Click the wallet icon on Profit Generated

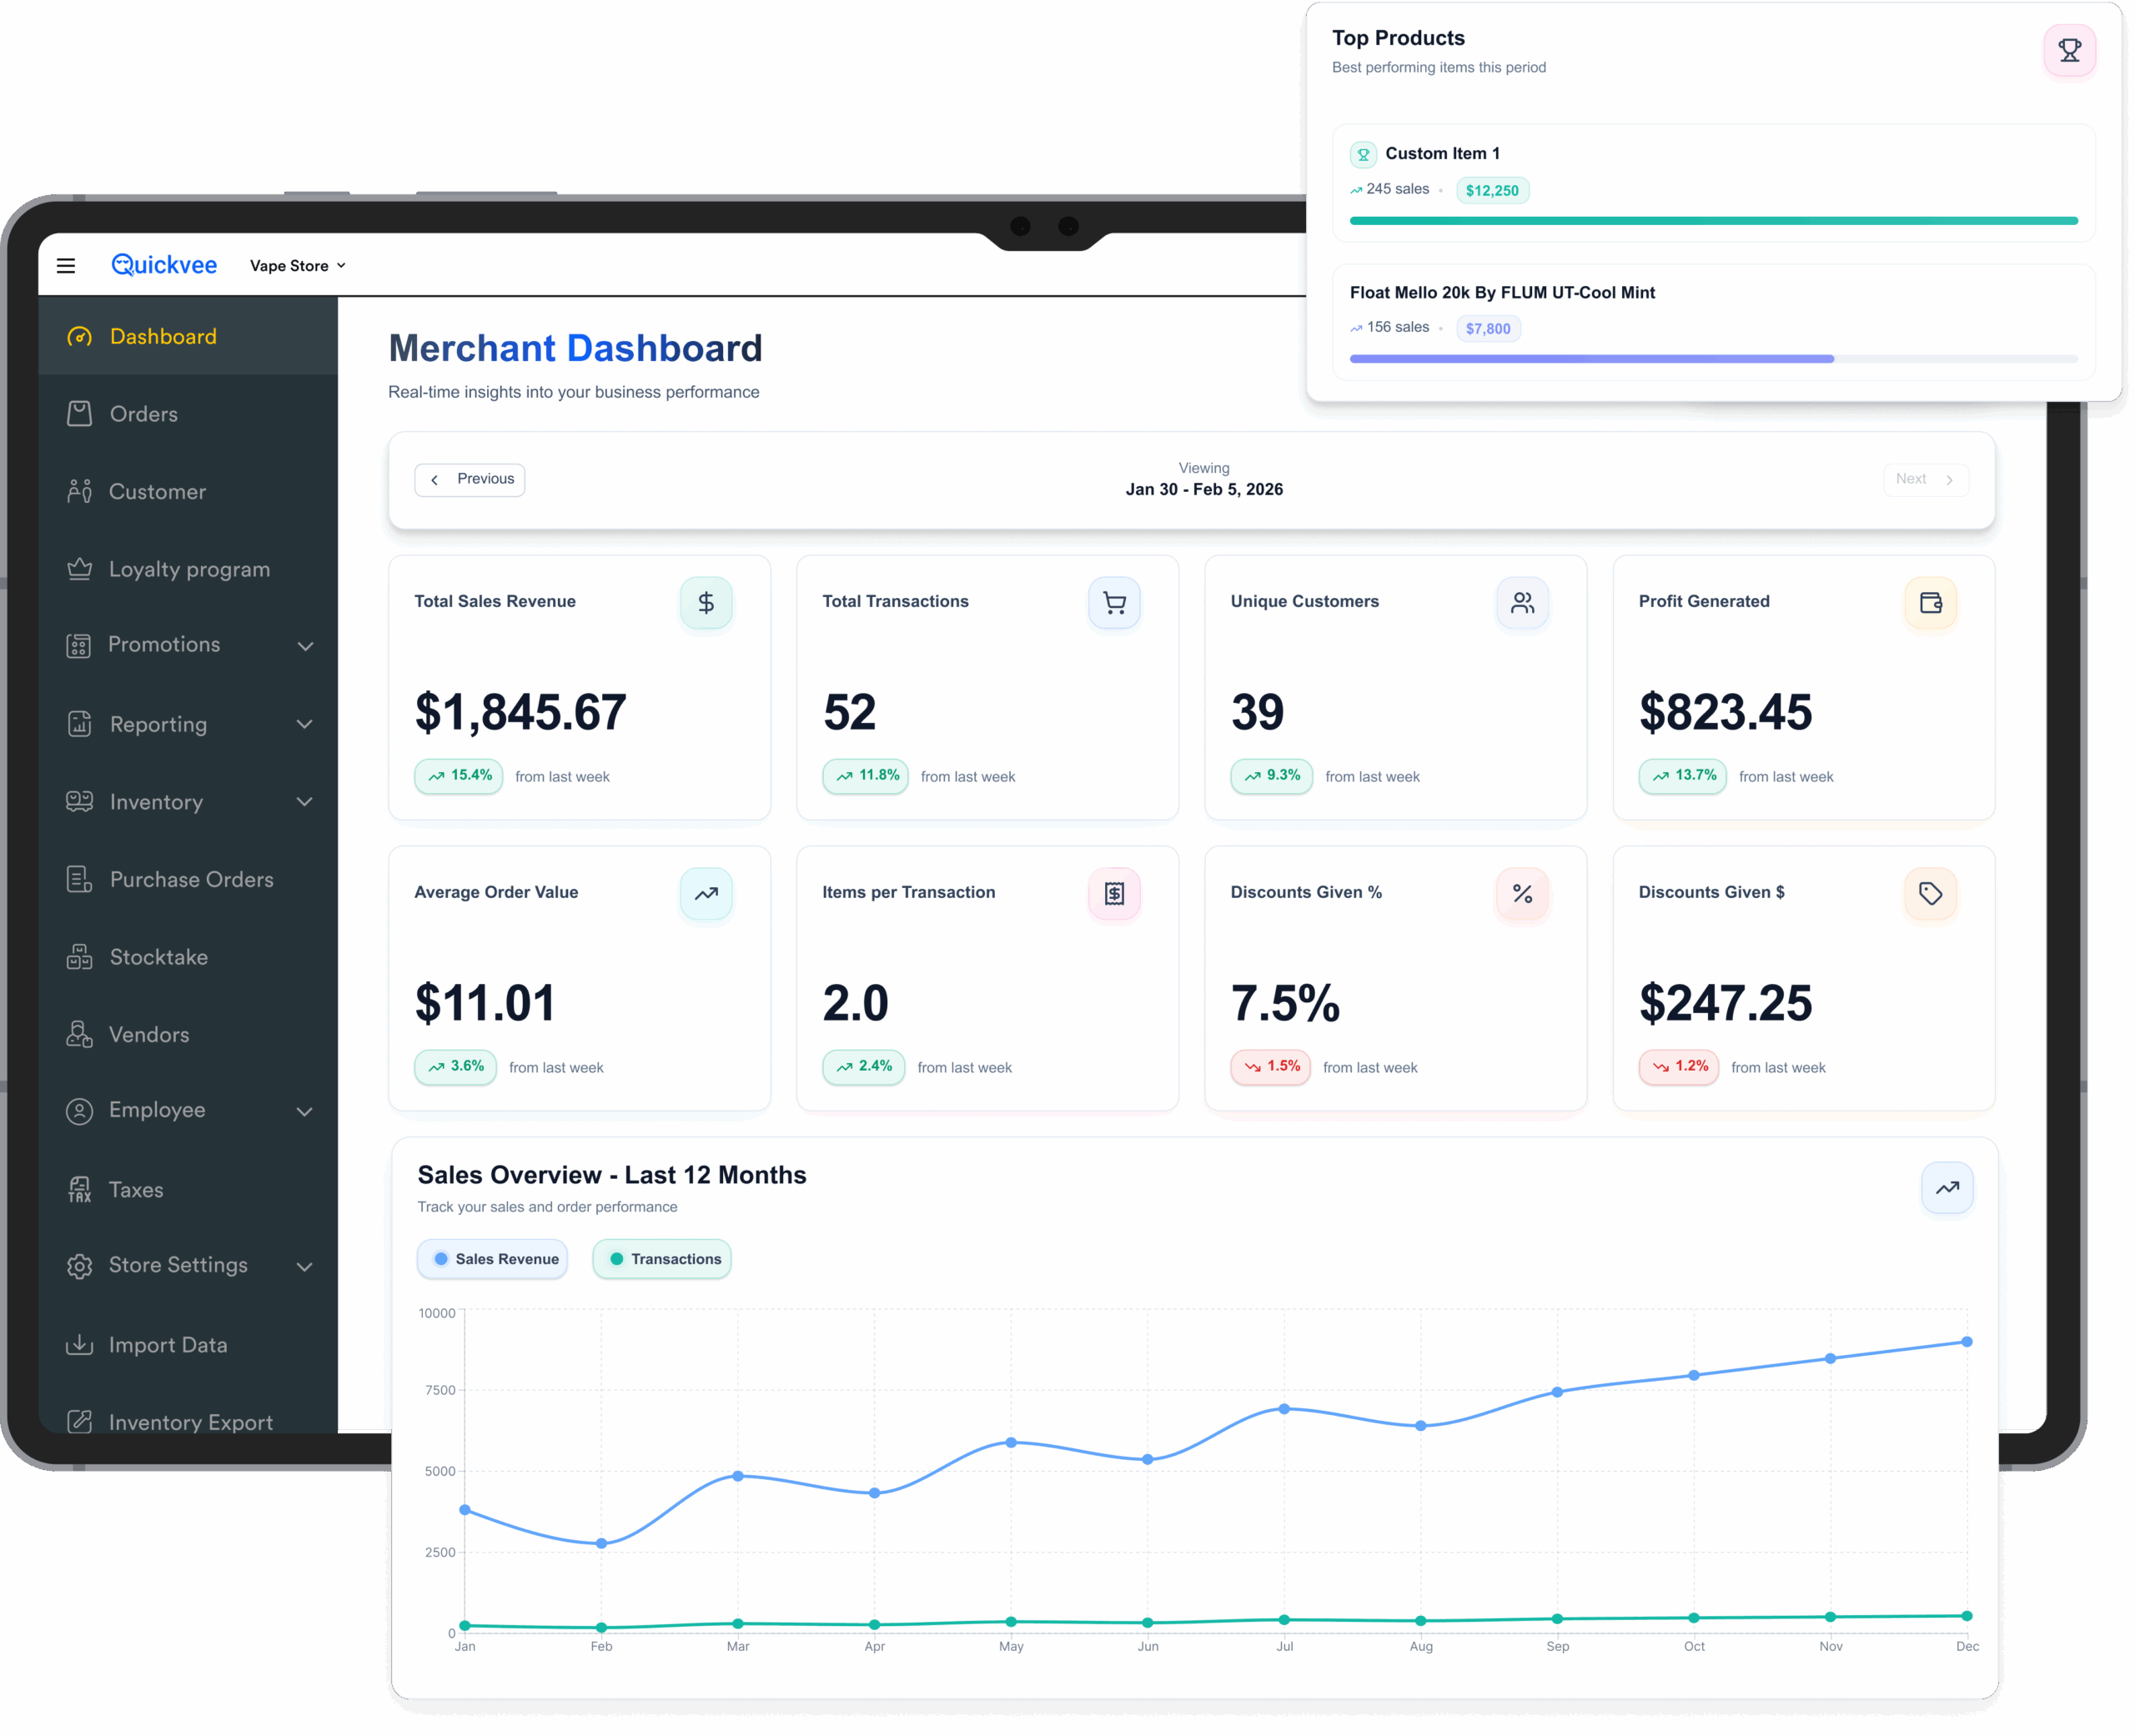(x=1929, y=603)
